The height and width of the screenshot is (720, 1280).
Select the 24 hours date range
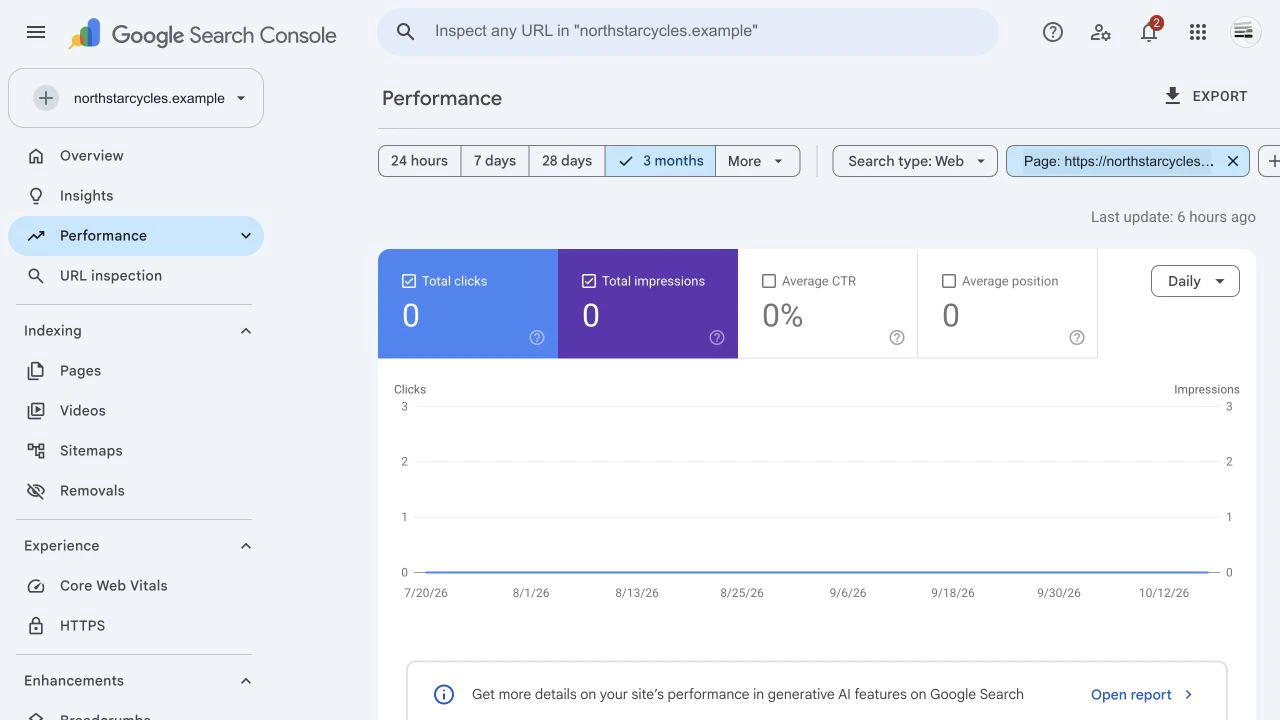pyautogui.click(x=420, y=161)
